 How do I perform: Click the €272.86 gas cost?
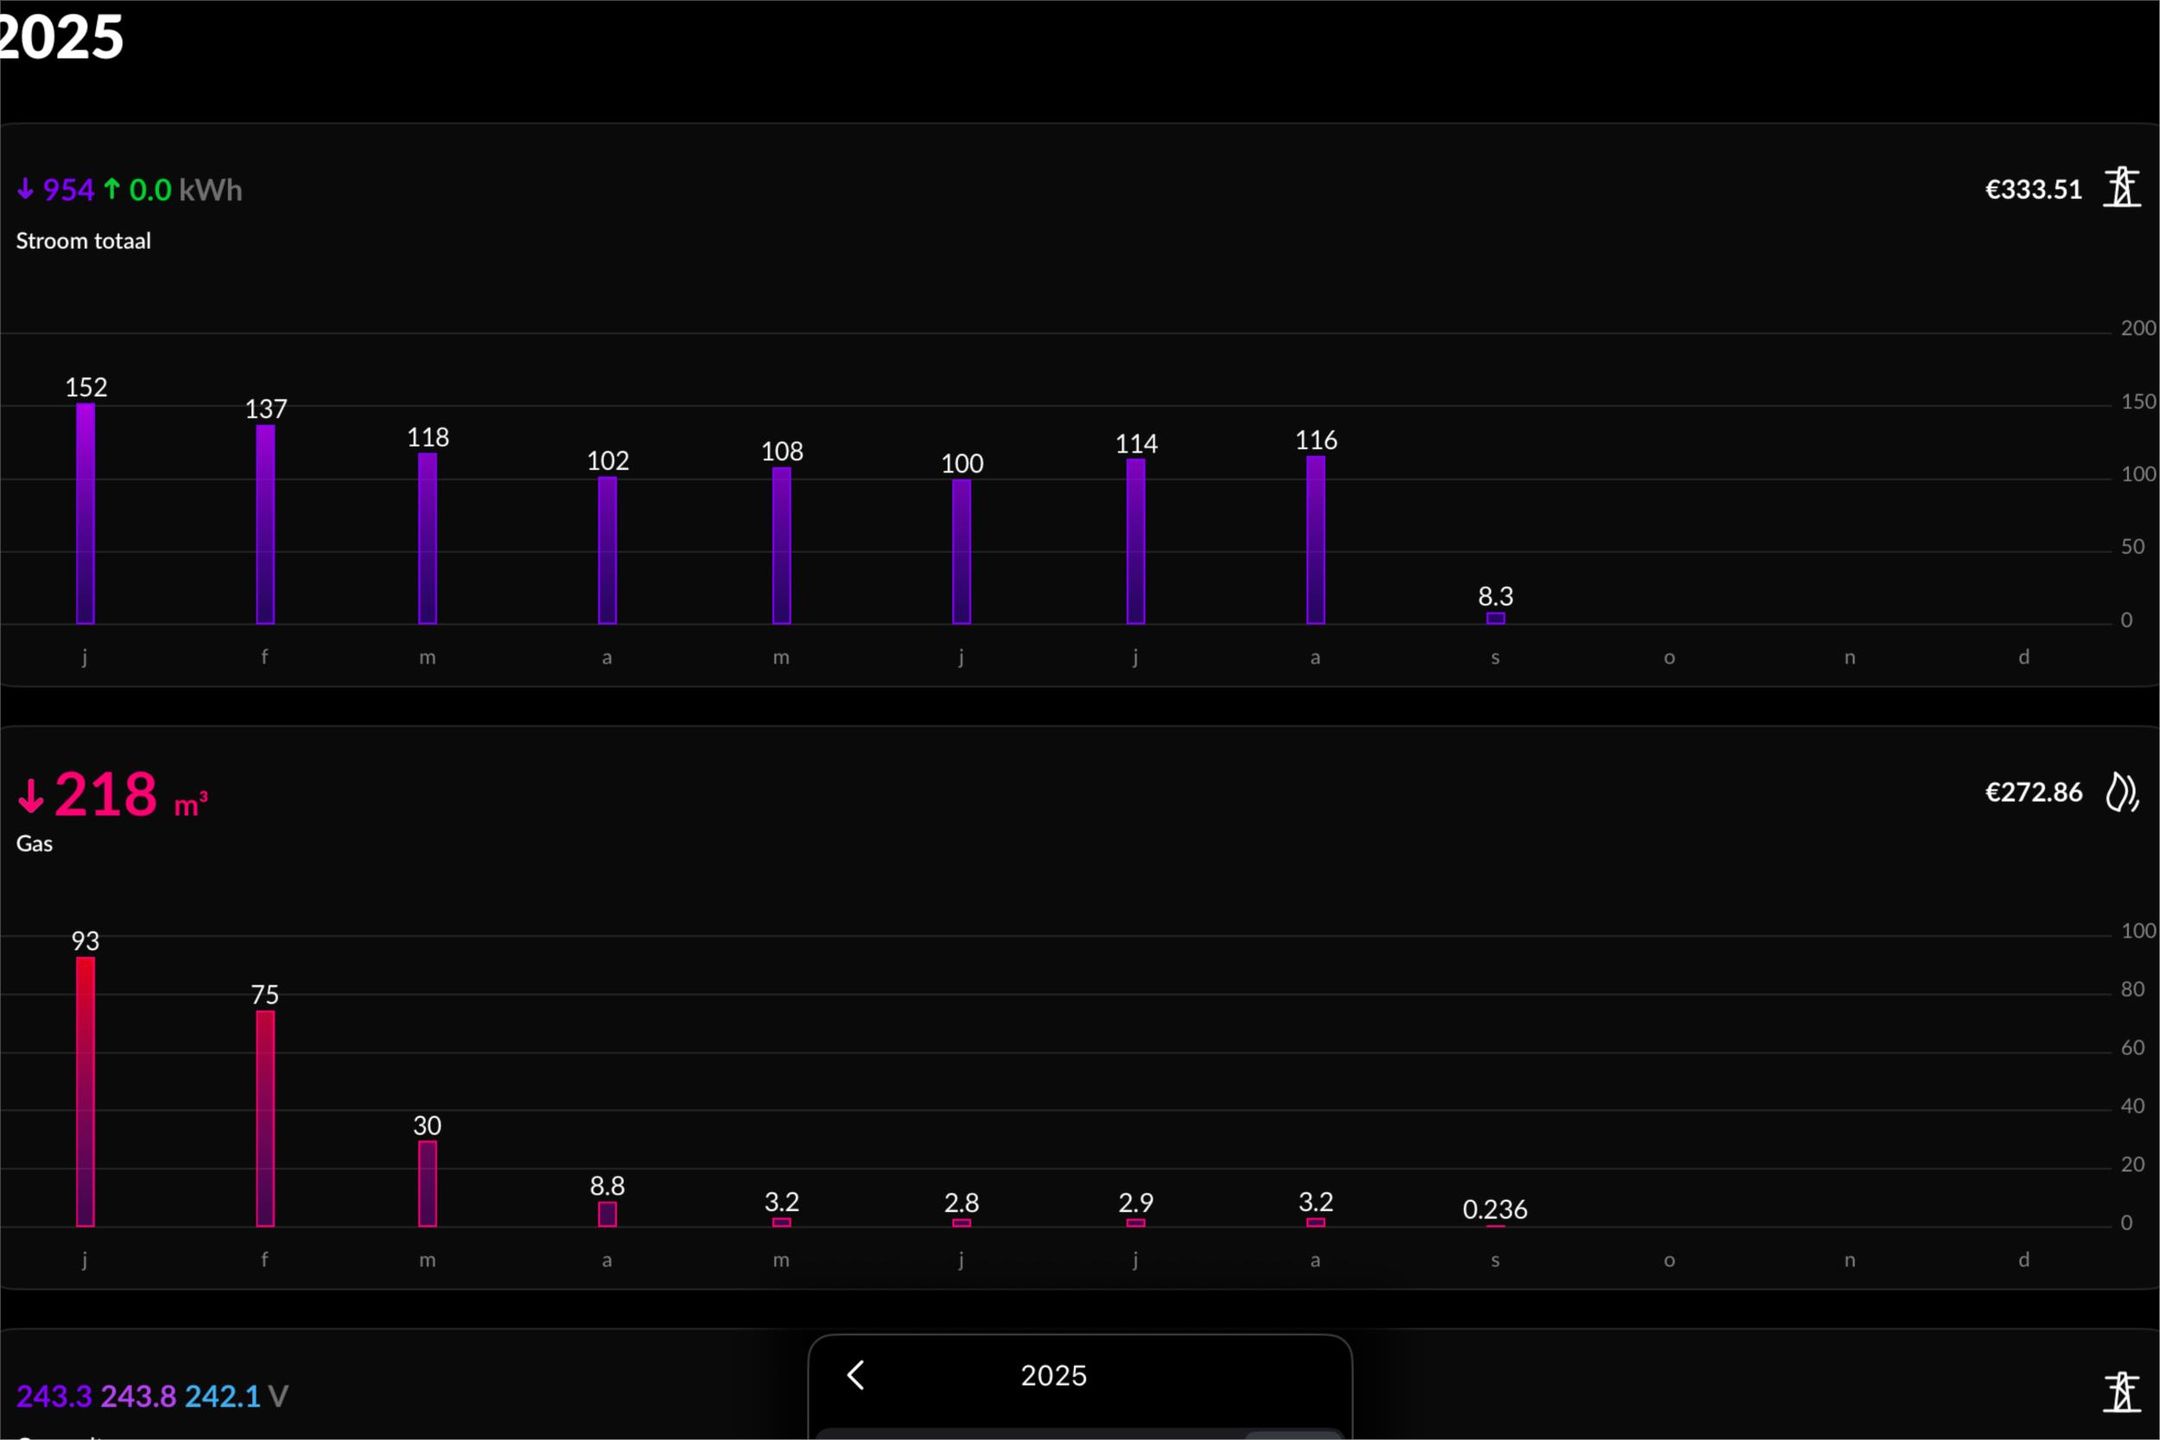pos(2033,792)
